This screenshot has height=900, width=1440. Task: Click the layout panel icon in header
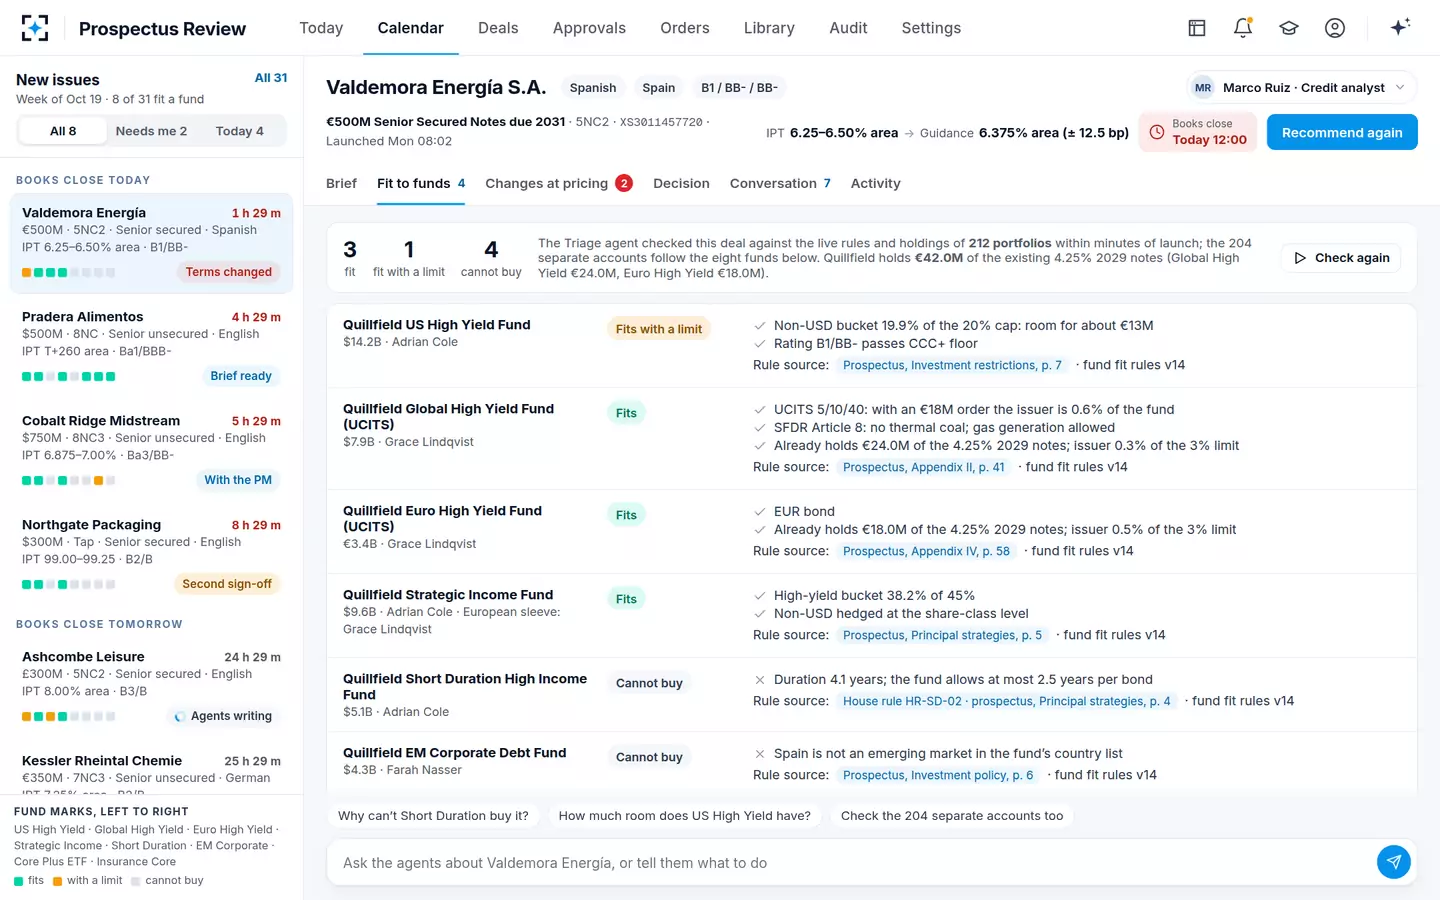pos(1197,28)
